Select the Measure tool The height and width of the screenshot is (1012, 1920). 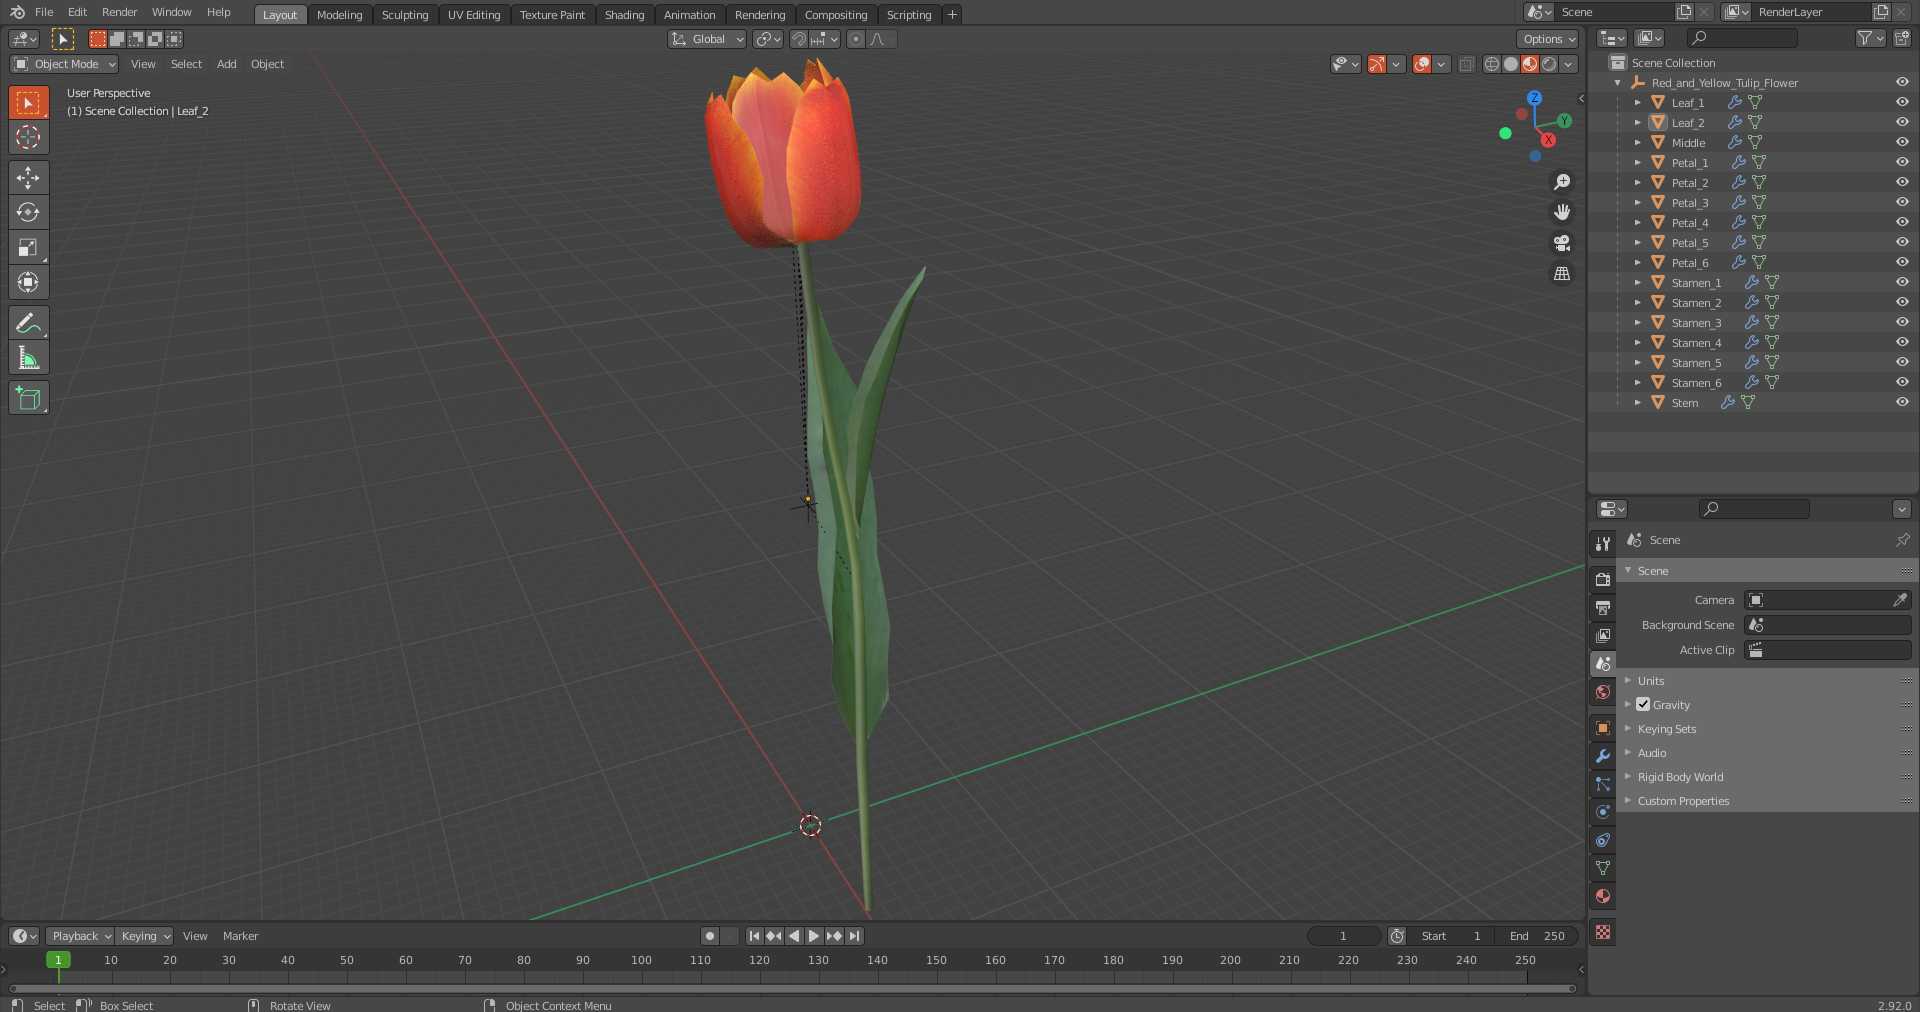[28, 358]
